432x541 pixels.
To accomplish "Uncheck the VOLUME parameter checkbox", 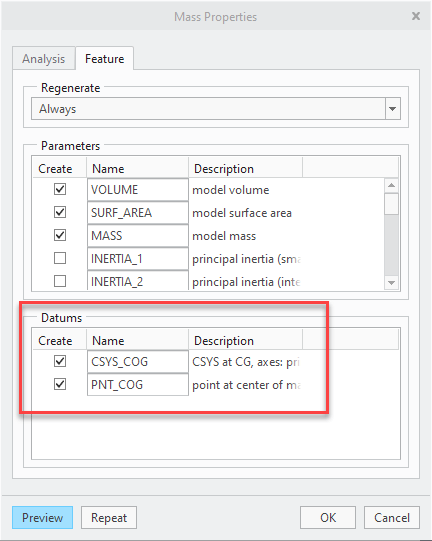I will pyautogui.click(x=60, y=189).
